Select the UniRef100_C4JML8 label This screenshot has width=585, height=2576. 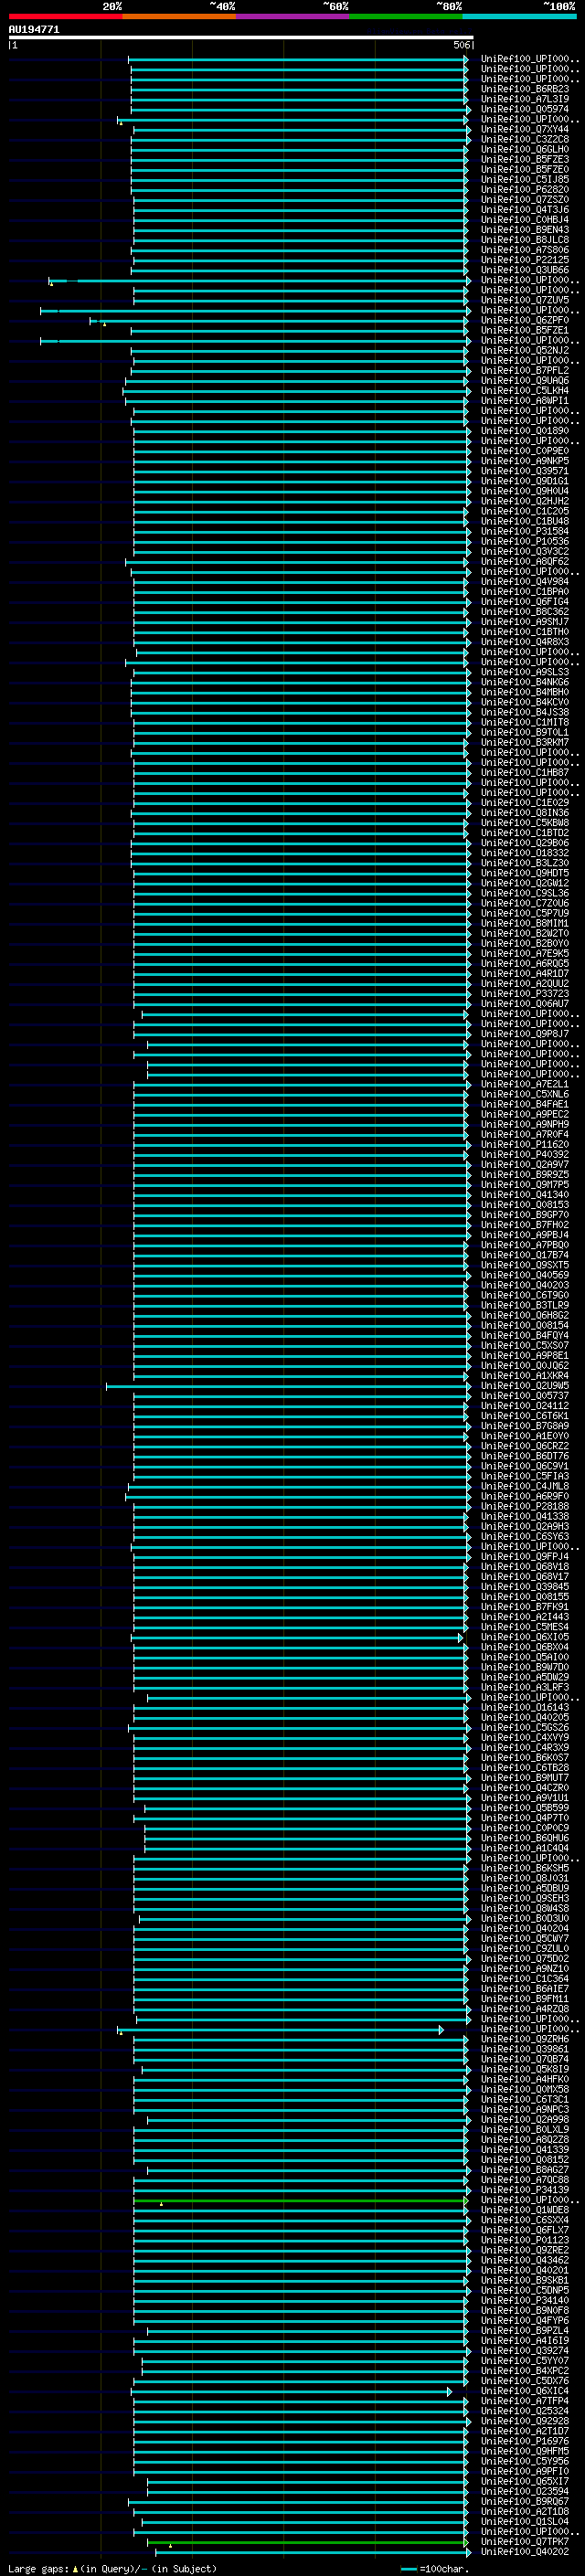tap(525, 1487)
